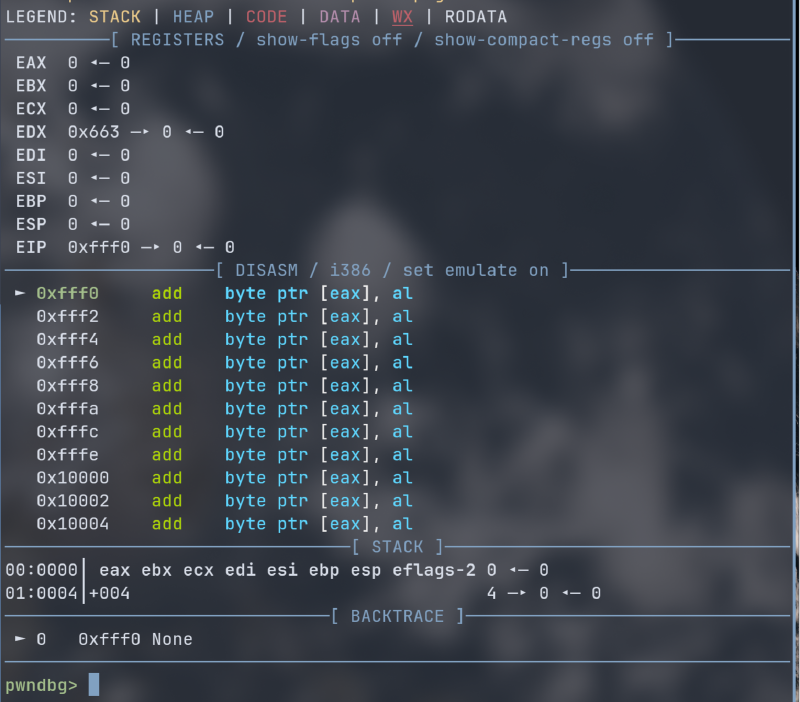800x702 pixels.
Task: Click the STACK section header
Action: click(397, 547)
